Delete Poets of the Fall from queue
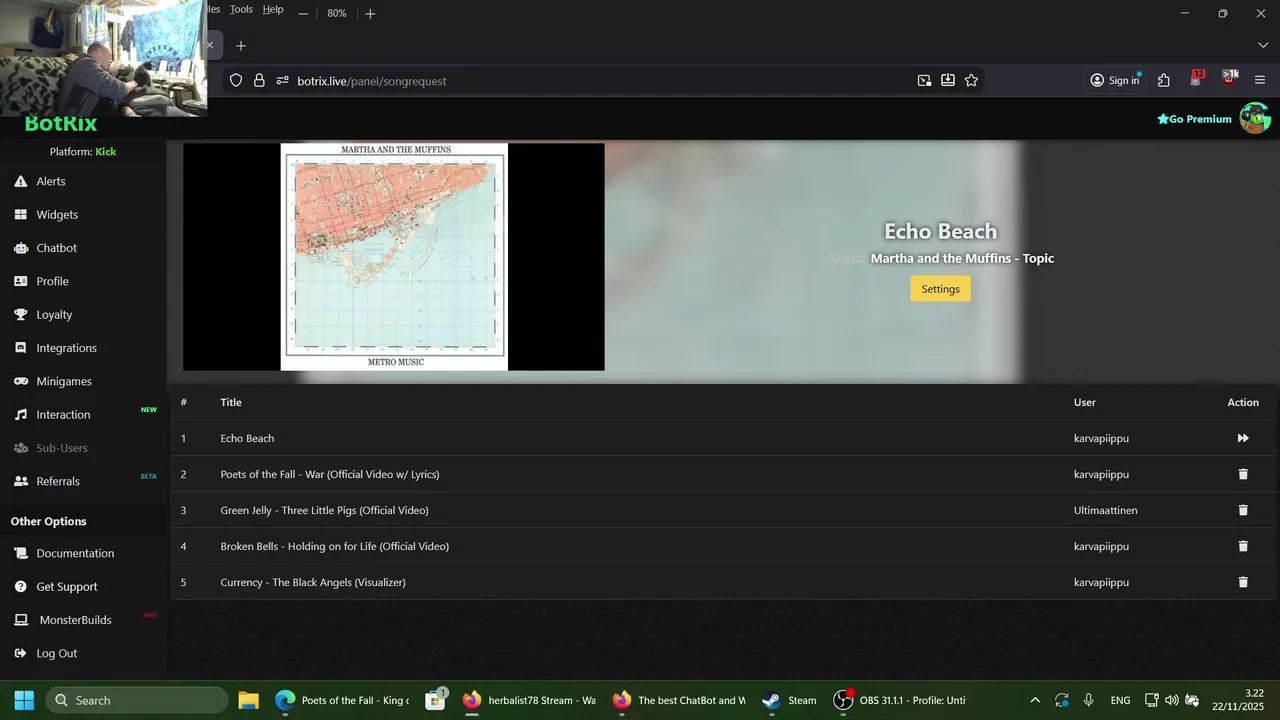Screen dimensions: 1280x720 pos(1243,474)
